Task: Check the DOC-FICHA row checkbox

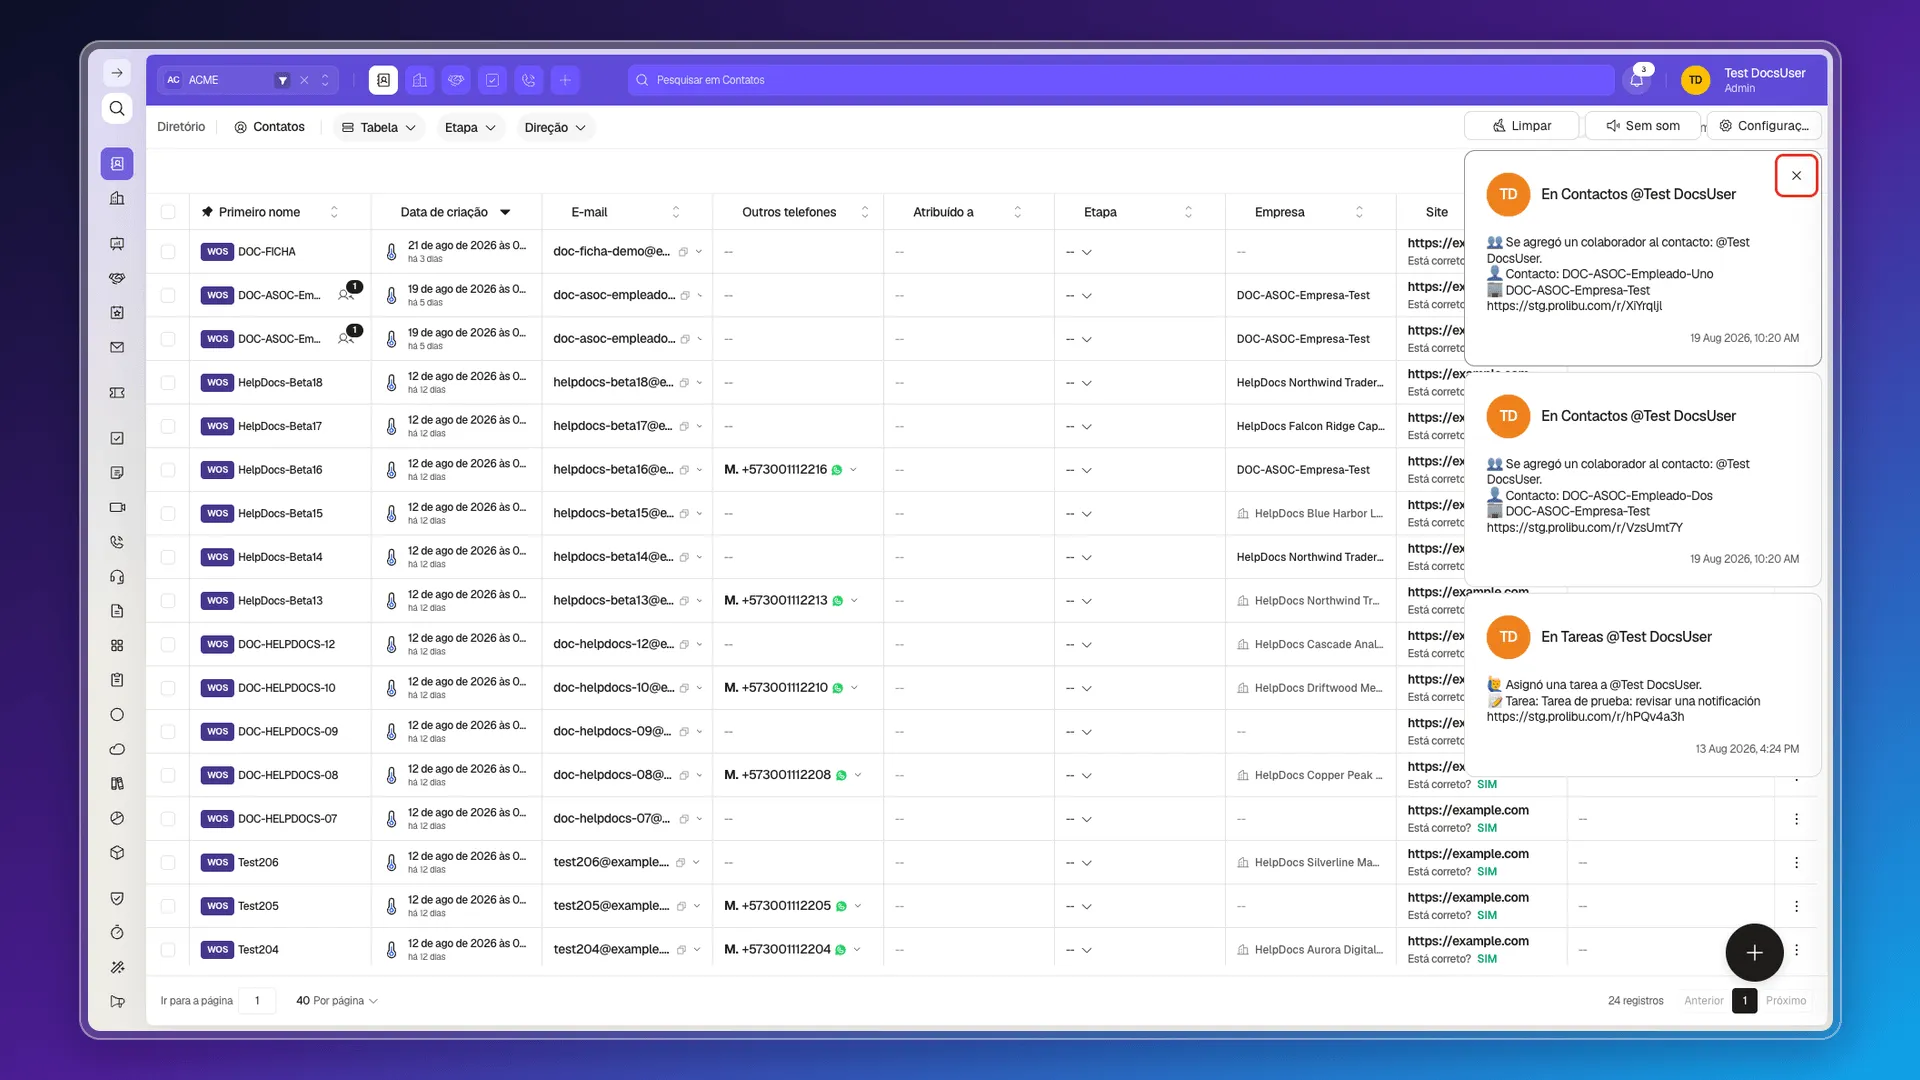Action: [168, 252]
